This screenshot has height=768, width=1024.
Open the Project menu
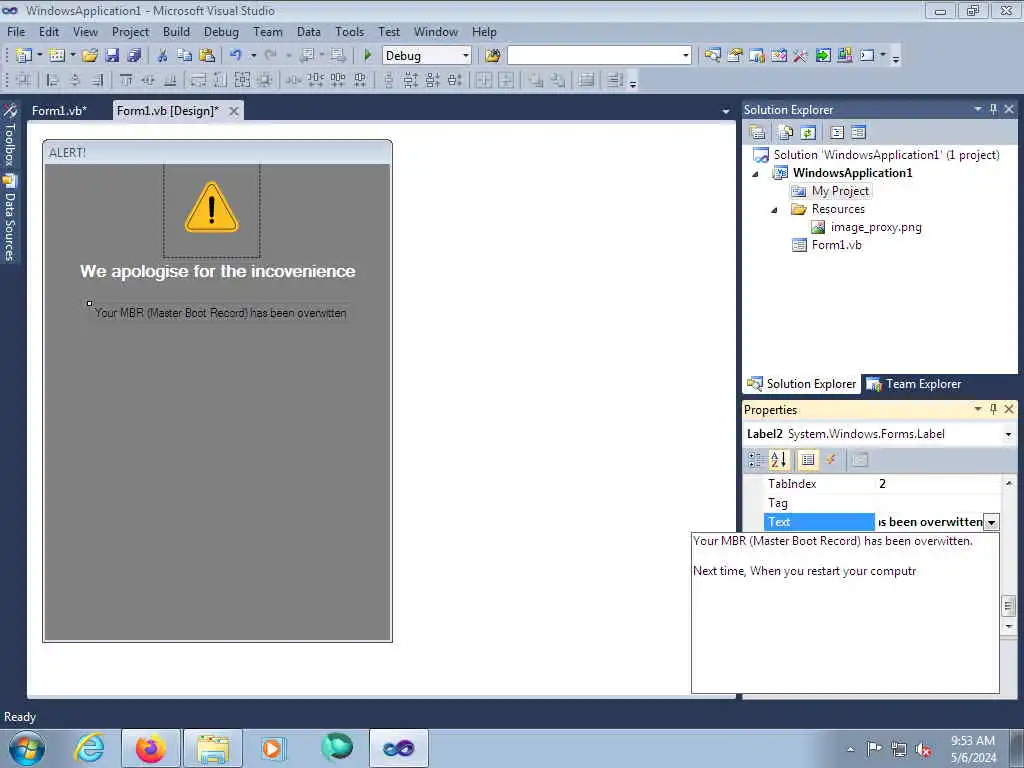[130, 31]
